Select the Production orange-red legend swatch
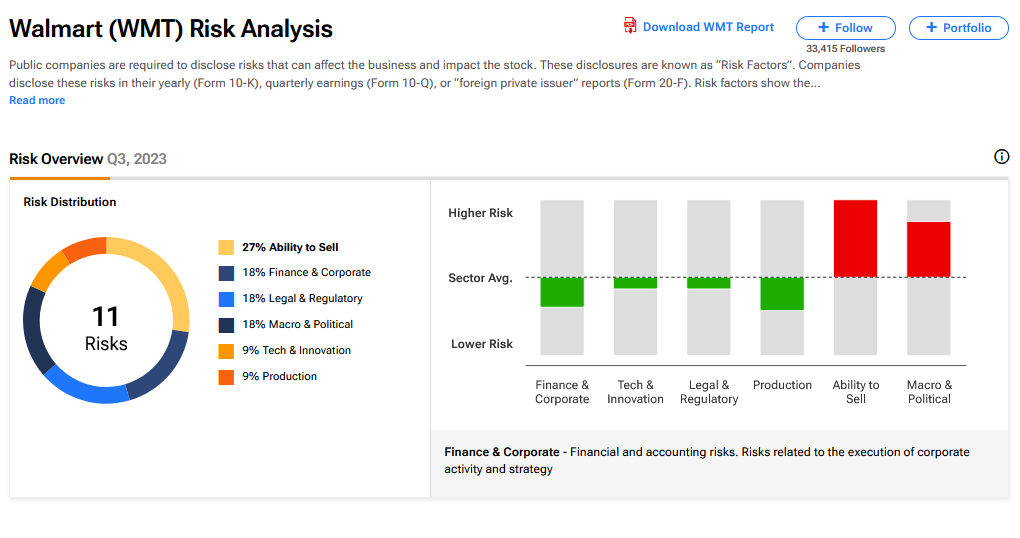Screen dimensions: 1020x538 pyautogui.click(x=226, y=377)
